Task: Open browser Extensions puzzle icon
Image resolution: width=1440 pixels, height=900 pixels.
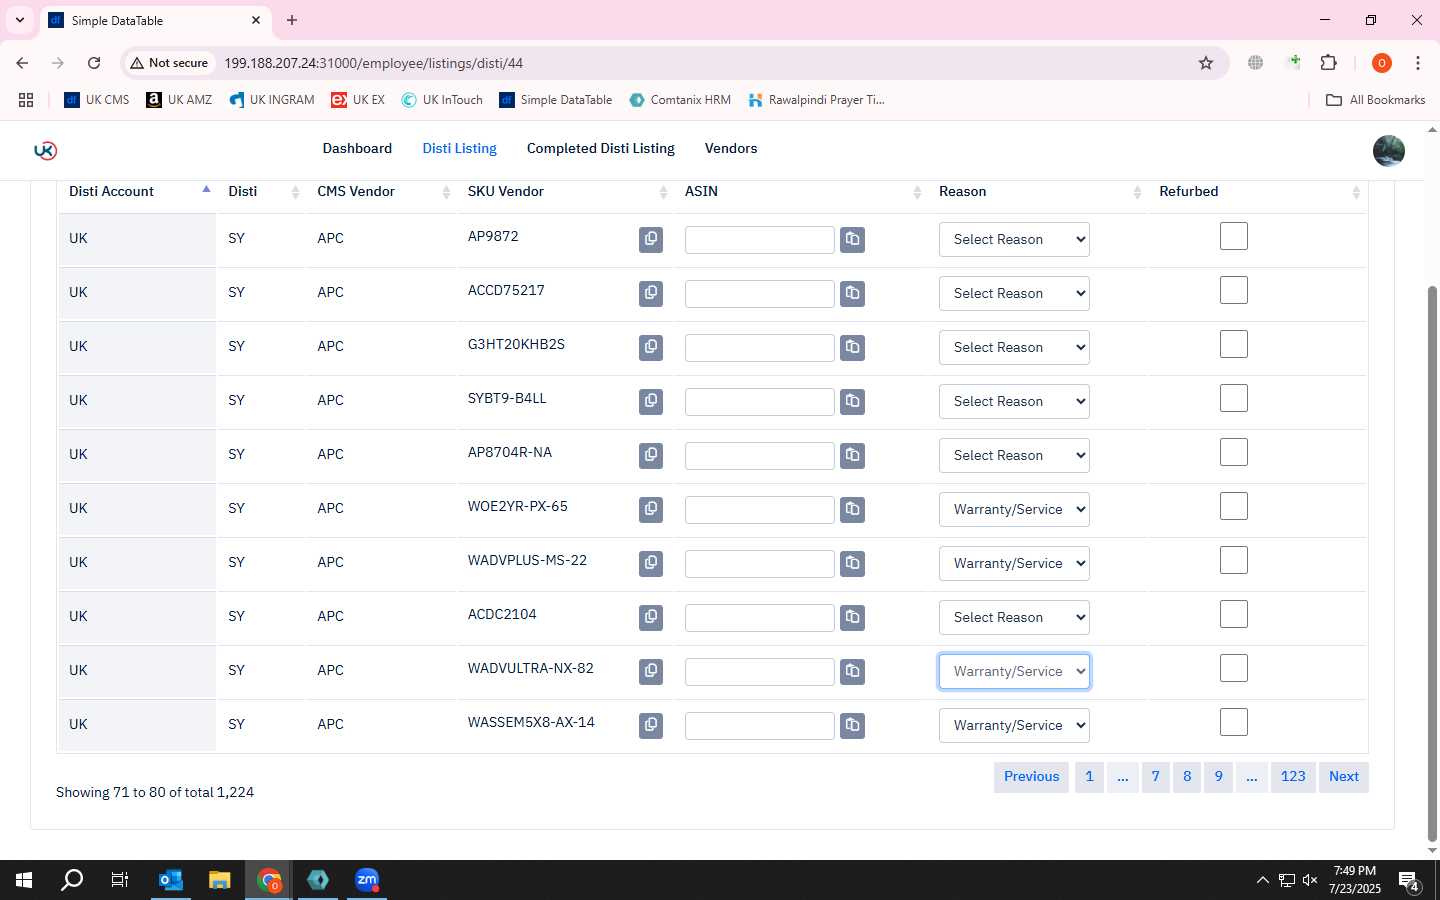Action: [x=1328, y=63]
